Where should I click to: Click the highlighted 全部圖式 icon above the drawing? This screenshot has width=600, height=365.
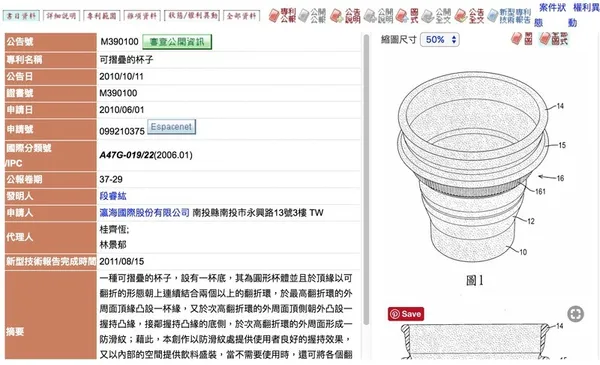point(553,39)
